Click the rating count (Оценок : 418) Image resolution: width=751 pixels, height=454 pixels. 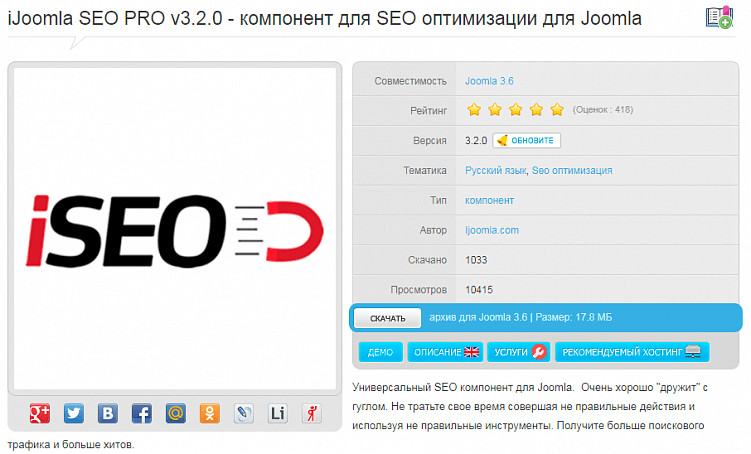coord(603,110)
